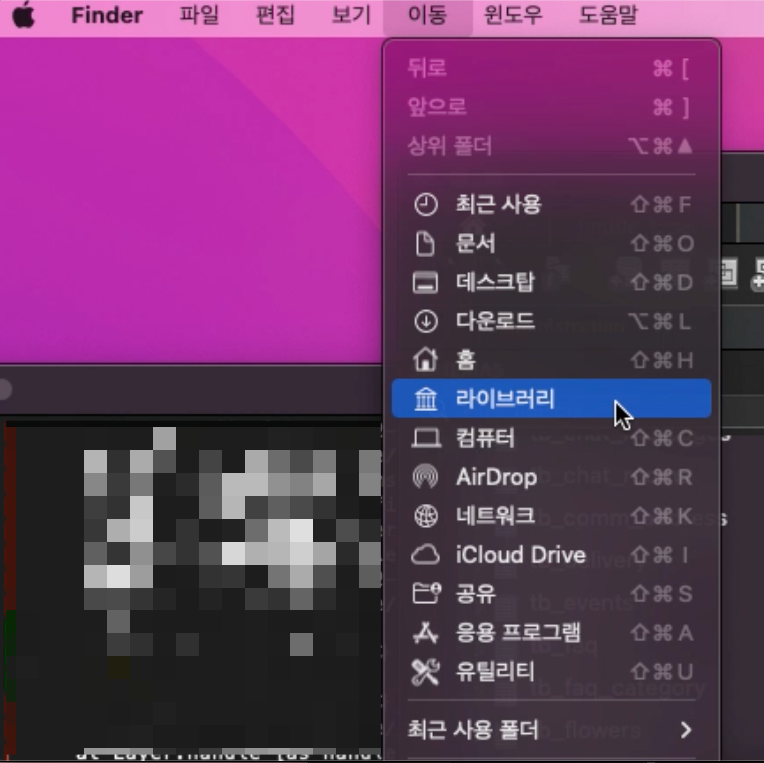Click the shared folder icon beside 공유
This screenshot has height=763, width=764.
(427, 593)
